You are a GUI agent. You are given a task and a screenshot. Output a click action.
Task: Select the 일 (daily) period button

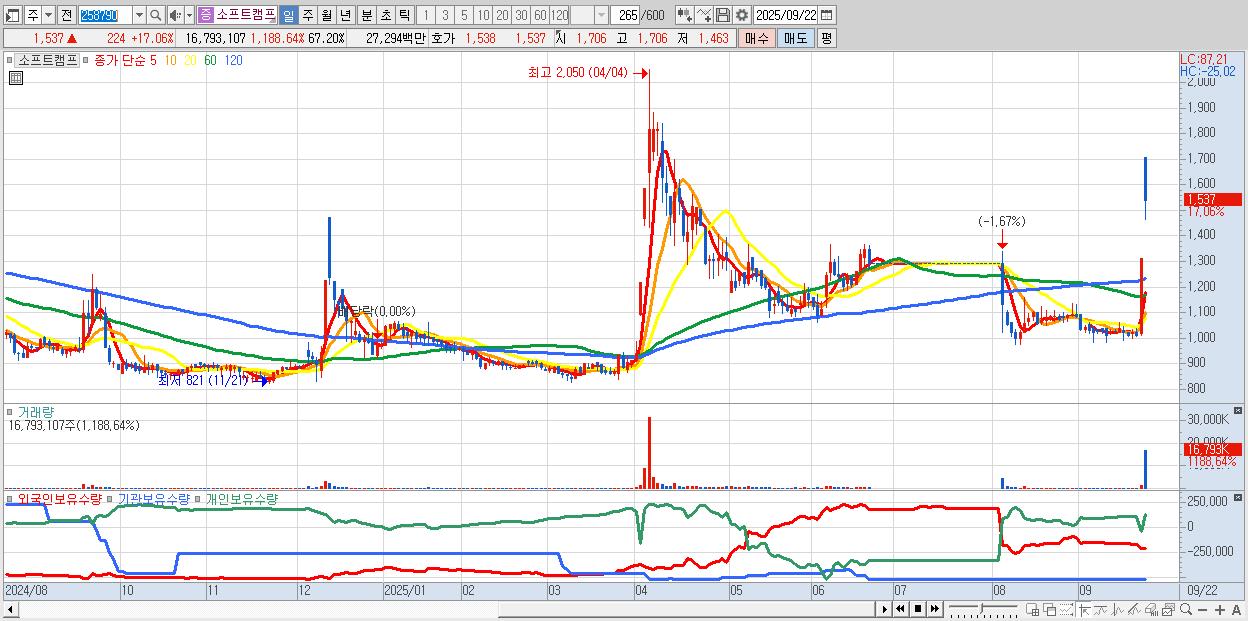pyautogui.click(x=288, y=15)
